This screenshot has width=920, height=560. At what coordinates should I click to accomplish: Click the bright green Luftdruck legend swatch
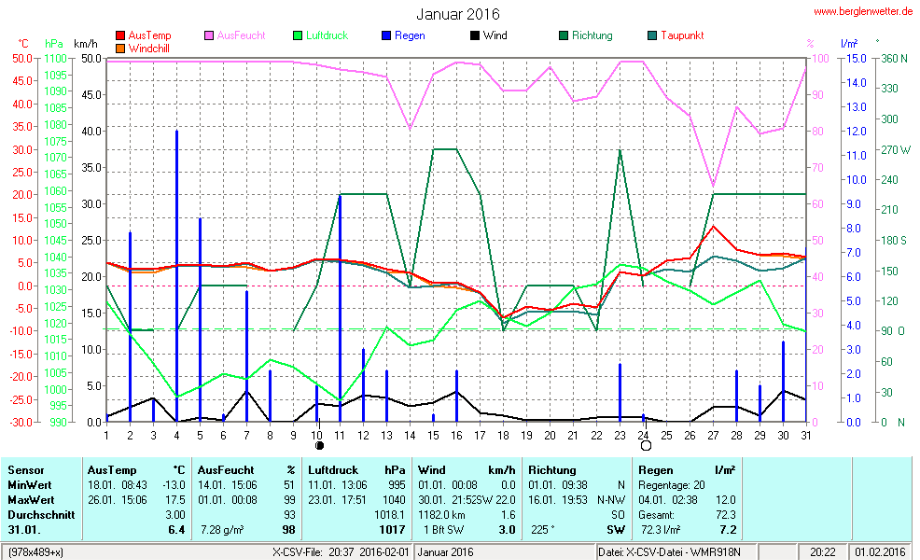click(297, 36)
